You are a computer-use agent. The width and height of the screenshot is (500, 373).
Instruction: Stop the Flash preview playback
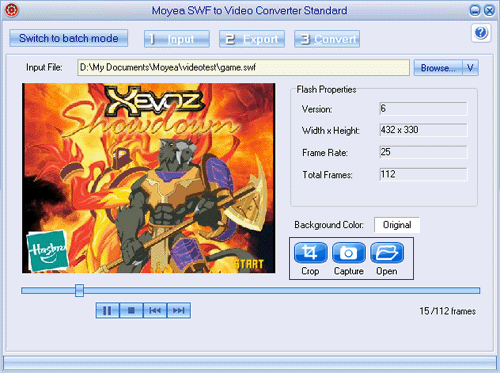tap(131, 311)
